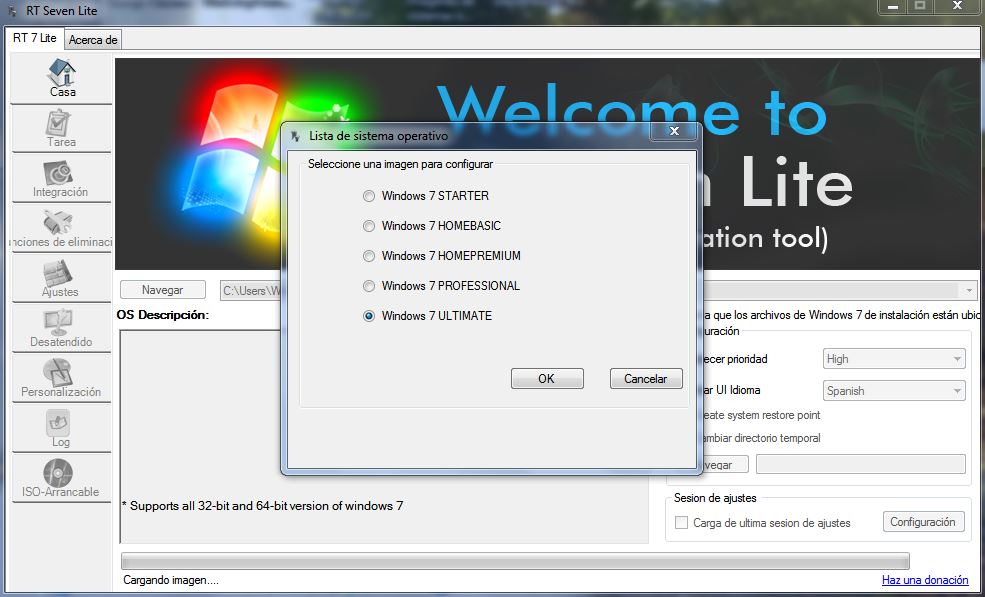Close the Lista de sistema operativo dialog
The image size is (985, 597).
(675, 131)
